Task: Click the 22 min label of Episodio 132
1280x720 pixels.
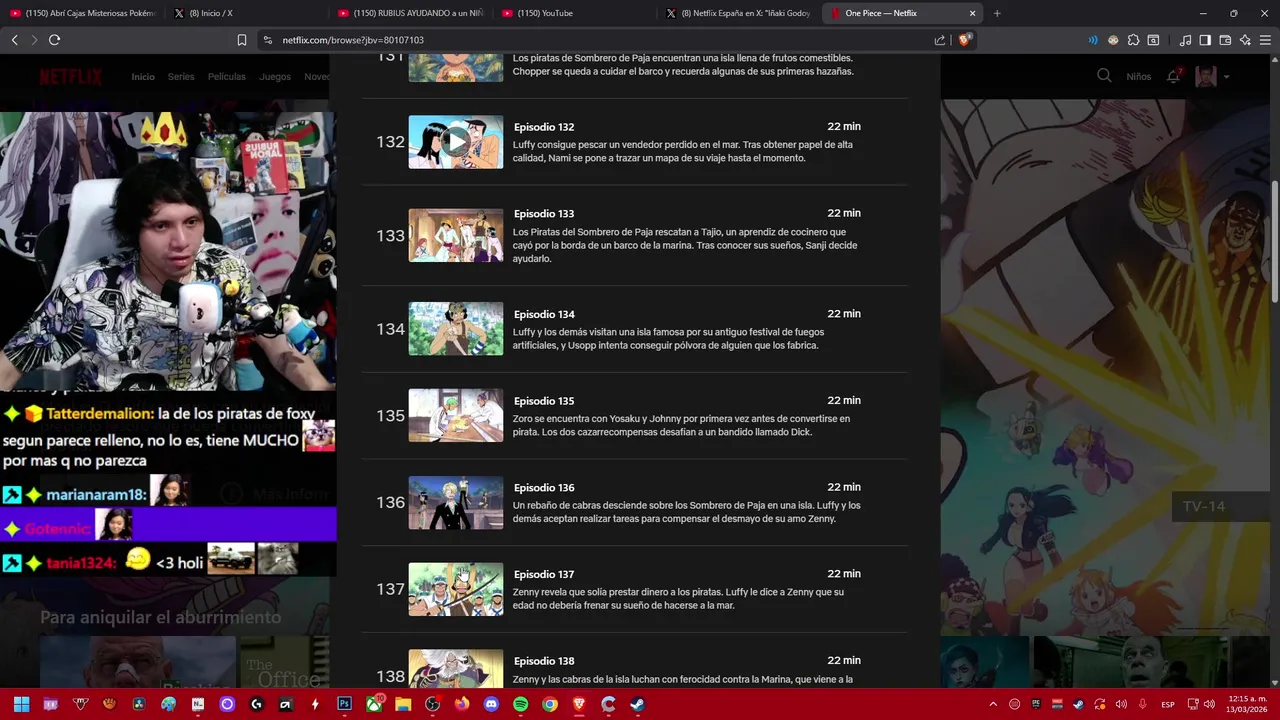Action: (x=844, y=126)
